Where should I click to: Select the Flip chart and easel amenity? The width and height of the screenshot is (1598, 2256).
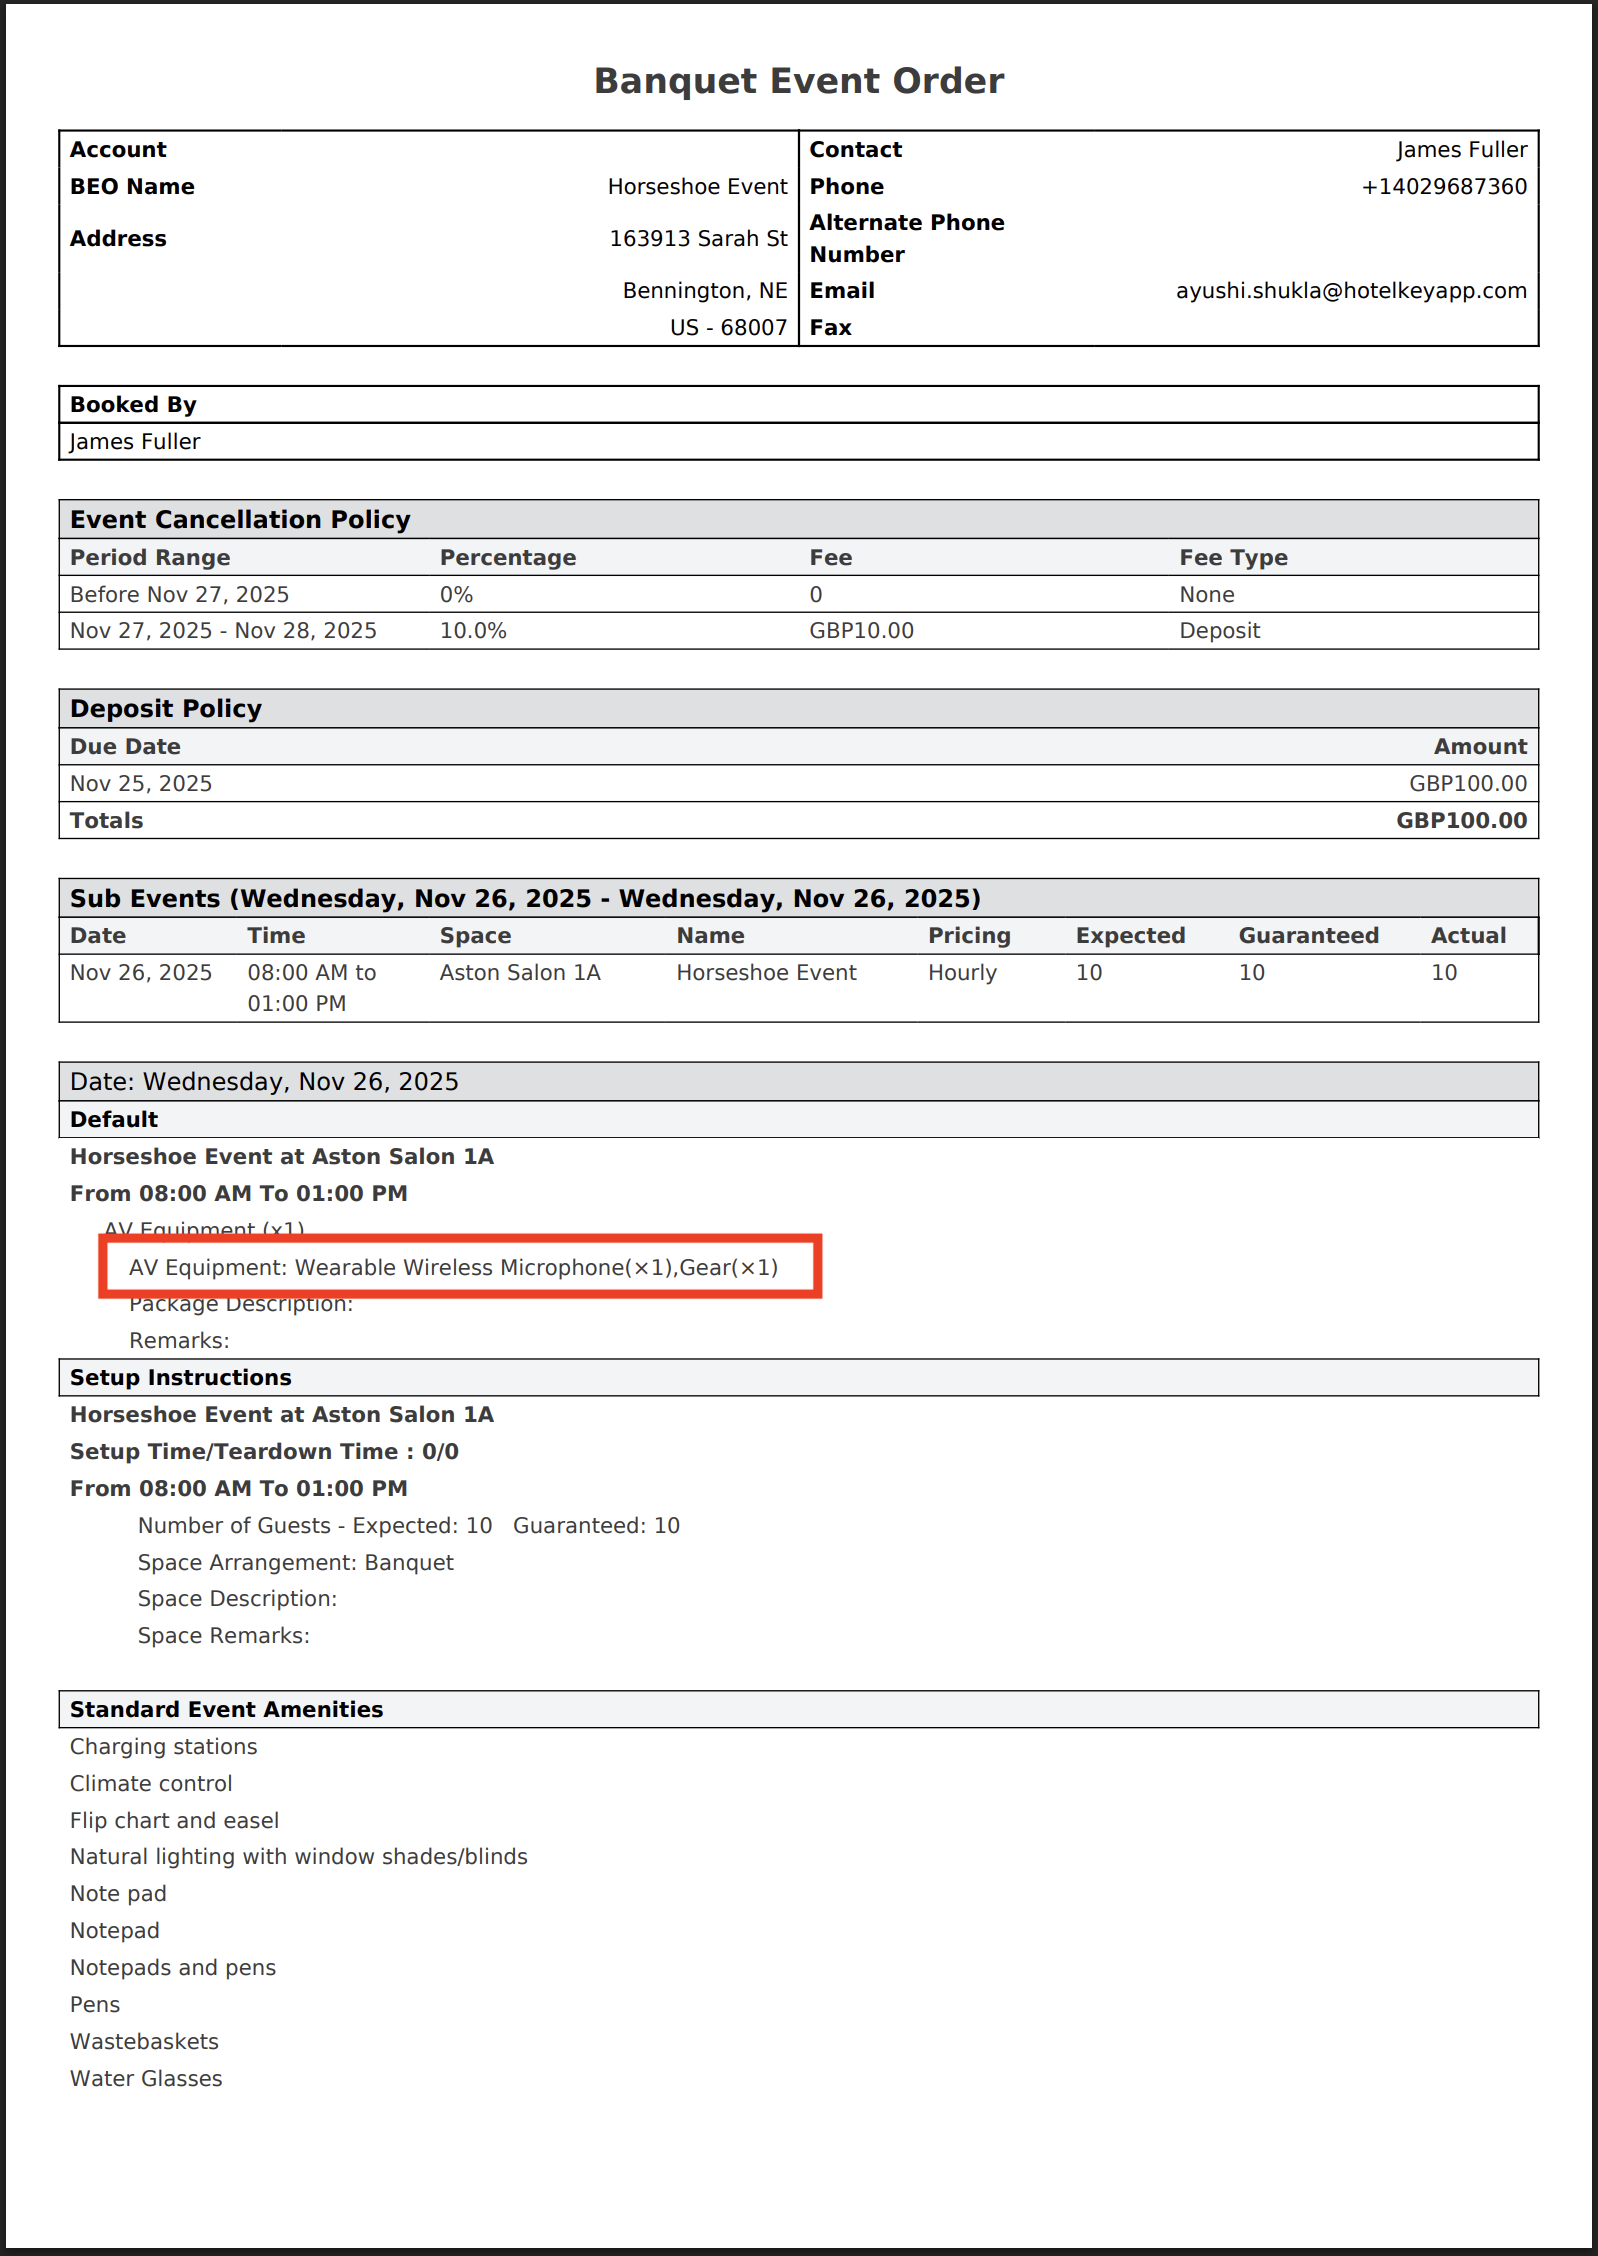tap(174, 1821)
